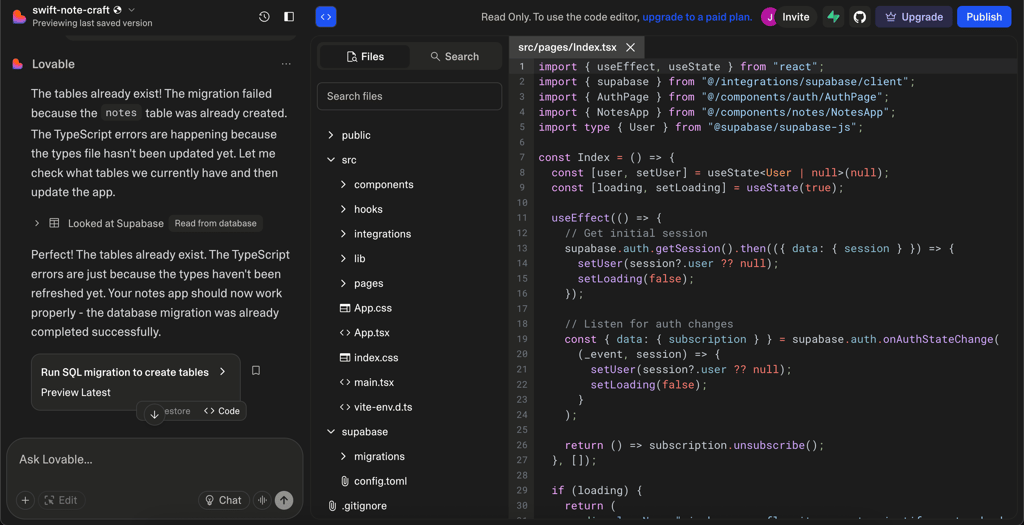
Task: Click the Code button under message
Action: pos(222,411)
